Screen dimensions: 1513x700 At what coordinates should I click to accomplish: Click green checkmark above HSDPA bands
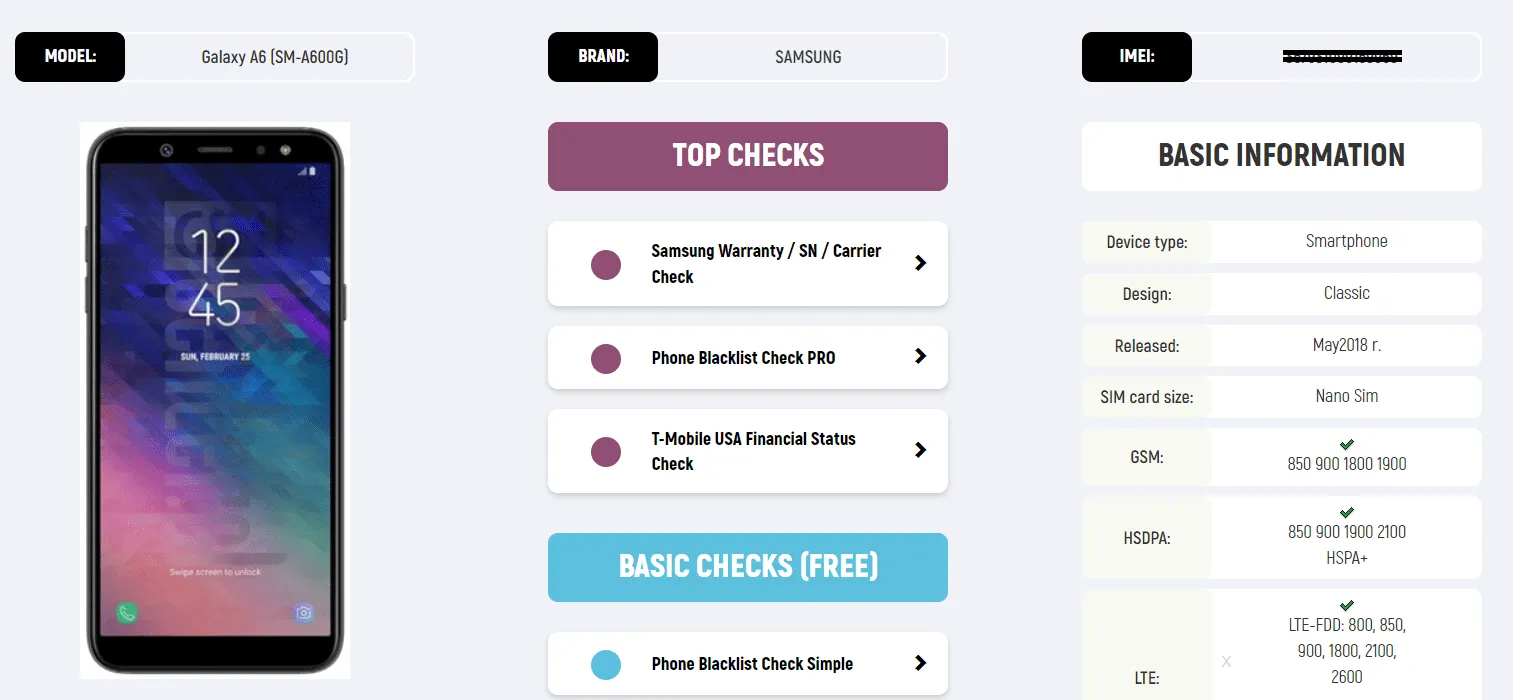tap(1347, 512)
